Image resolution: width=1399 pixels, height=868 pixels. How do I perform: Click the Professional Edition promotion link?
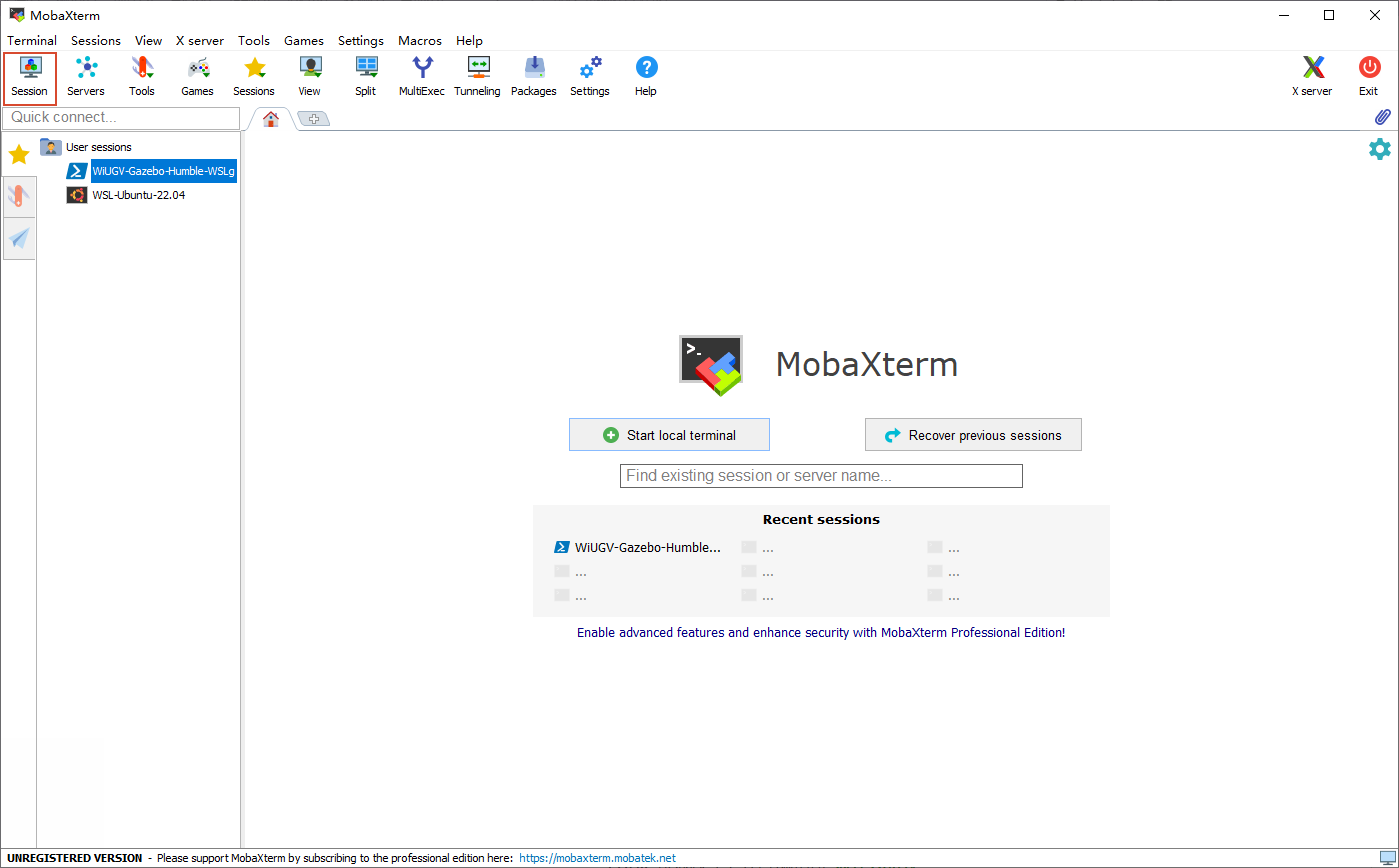pos(821,633)
